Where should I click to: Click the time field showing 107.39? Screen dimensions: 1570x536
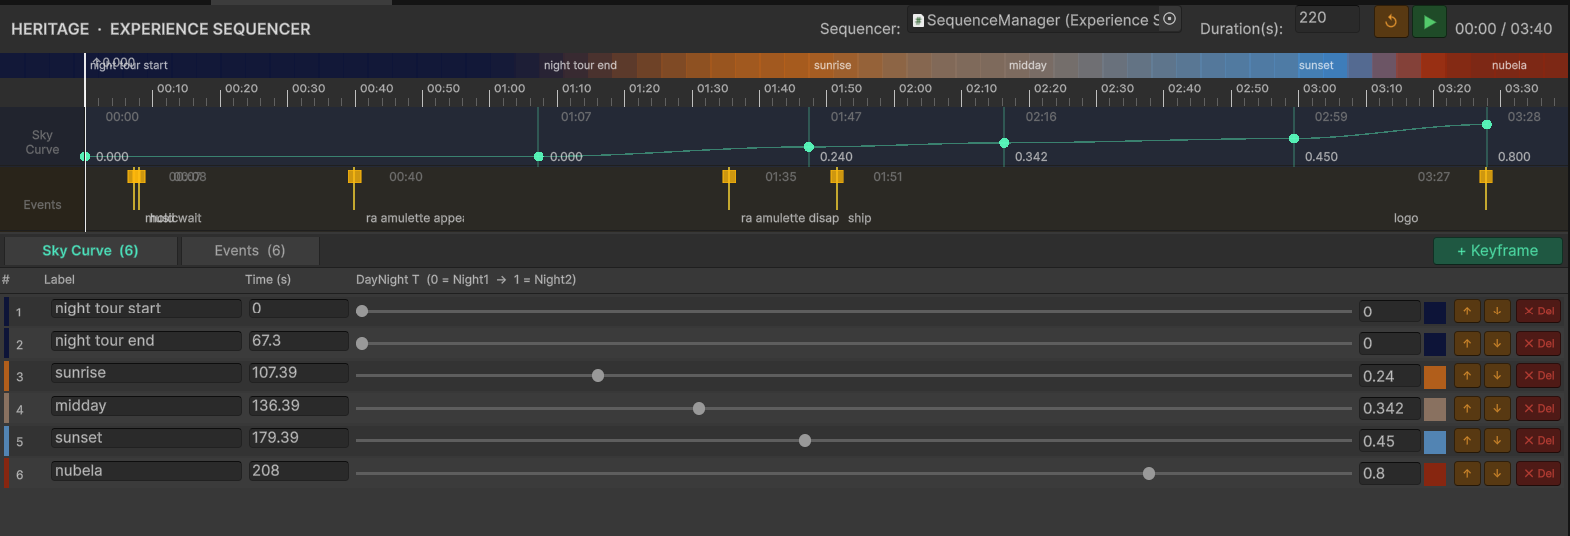[298, 373]
